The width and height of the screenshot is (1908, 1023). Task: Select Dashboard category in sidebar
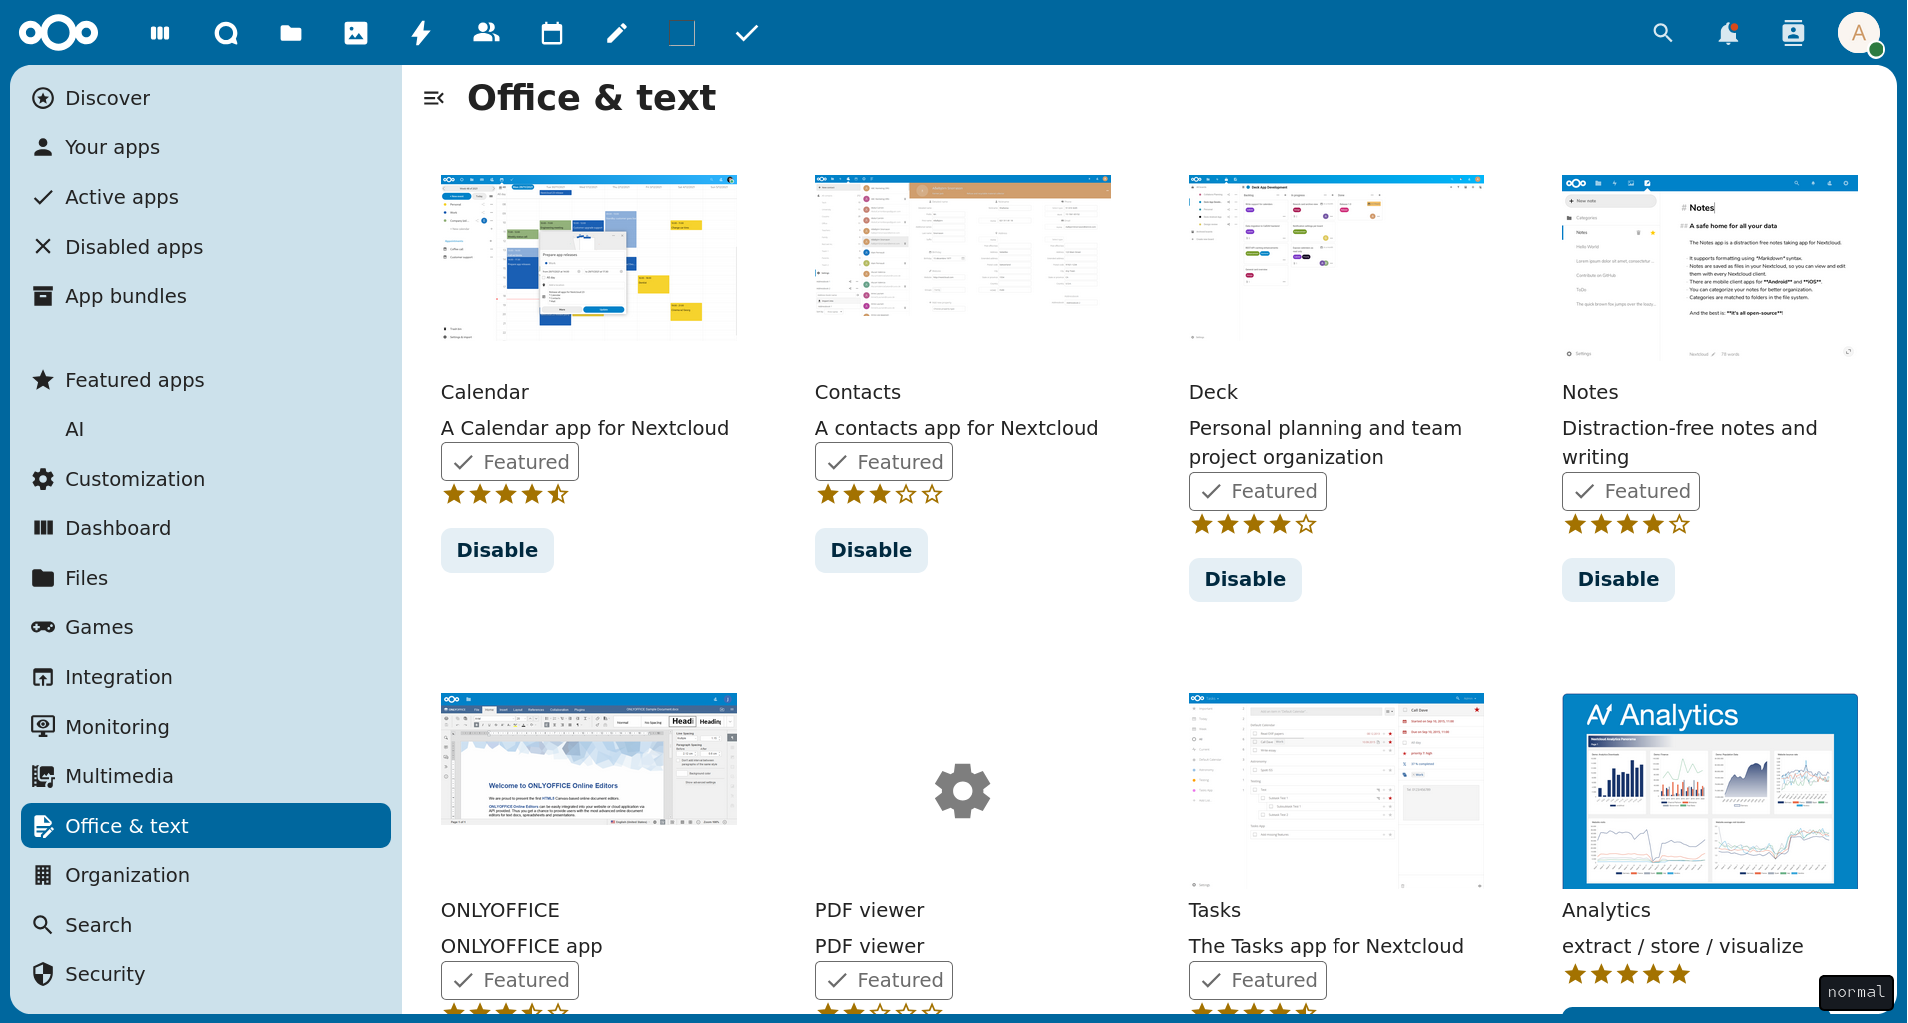(x=206, y=528)
